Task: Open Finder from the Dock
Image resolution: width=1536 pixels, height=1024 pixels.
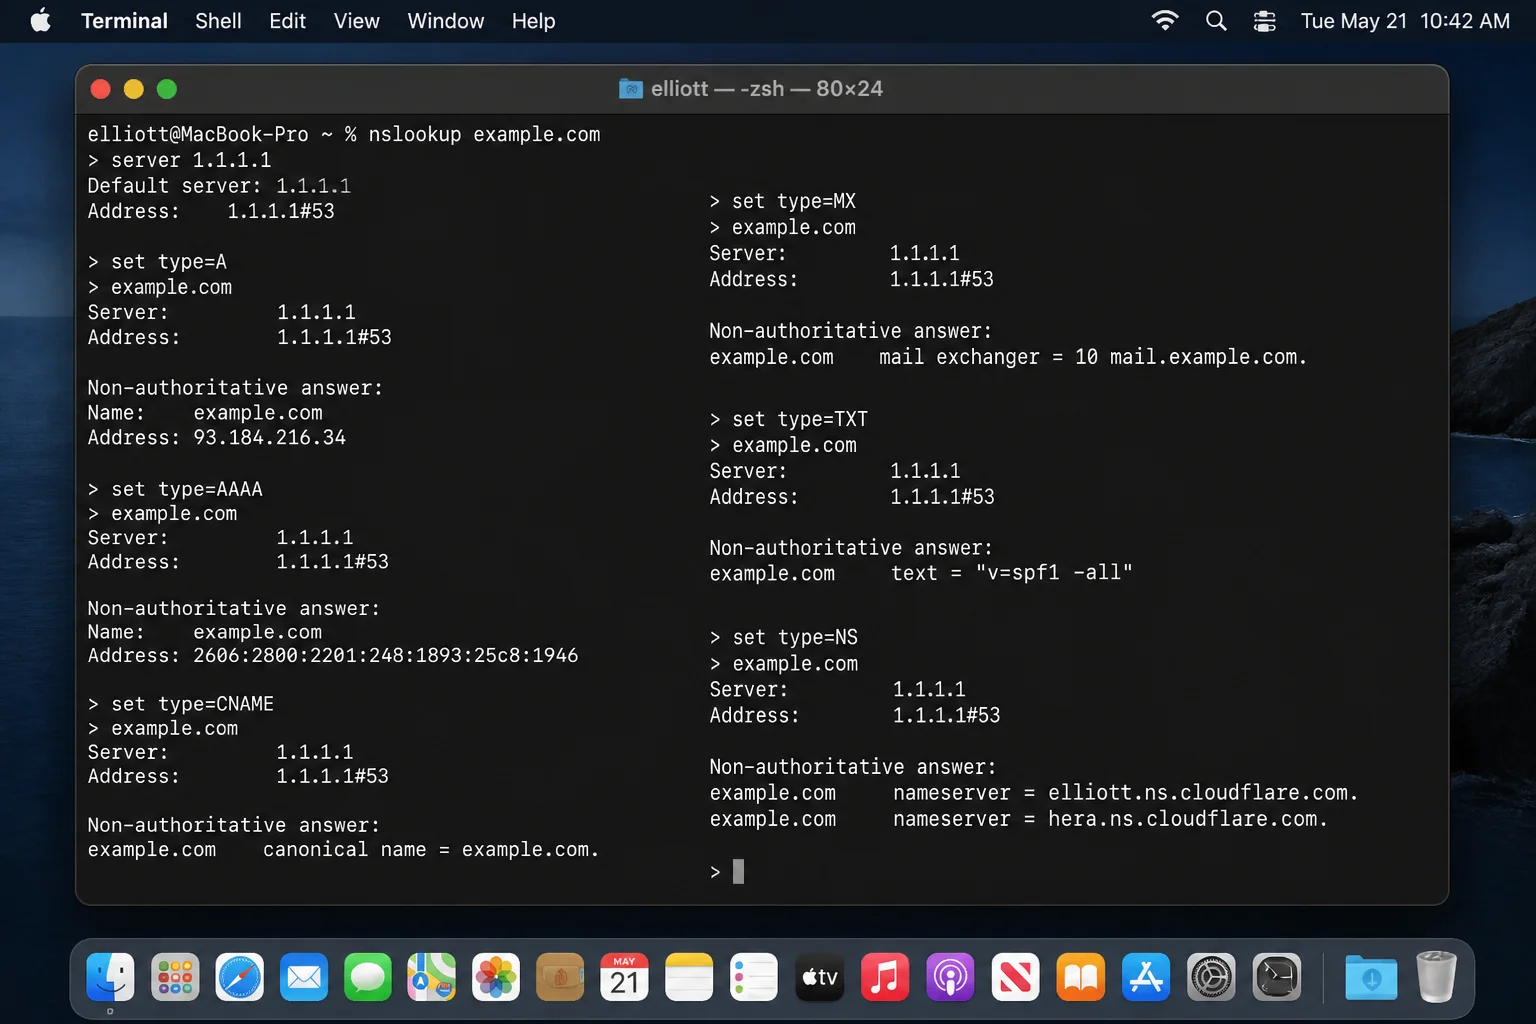Action: click(110, 977)
